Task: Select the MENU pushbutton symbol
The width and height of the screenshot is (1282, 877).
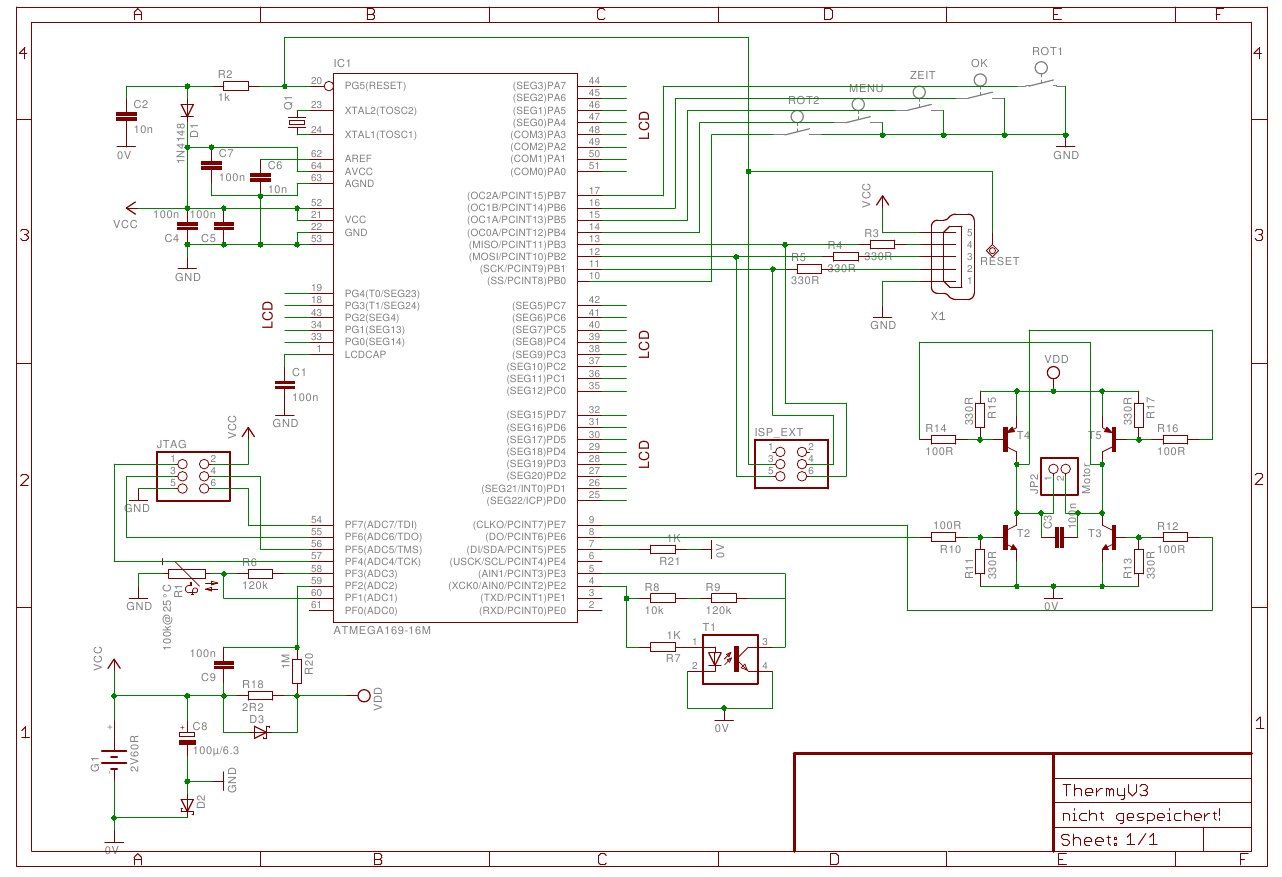Action: pos(859,113)
